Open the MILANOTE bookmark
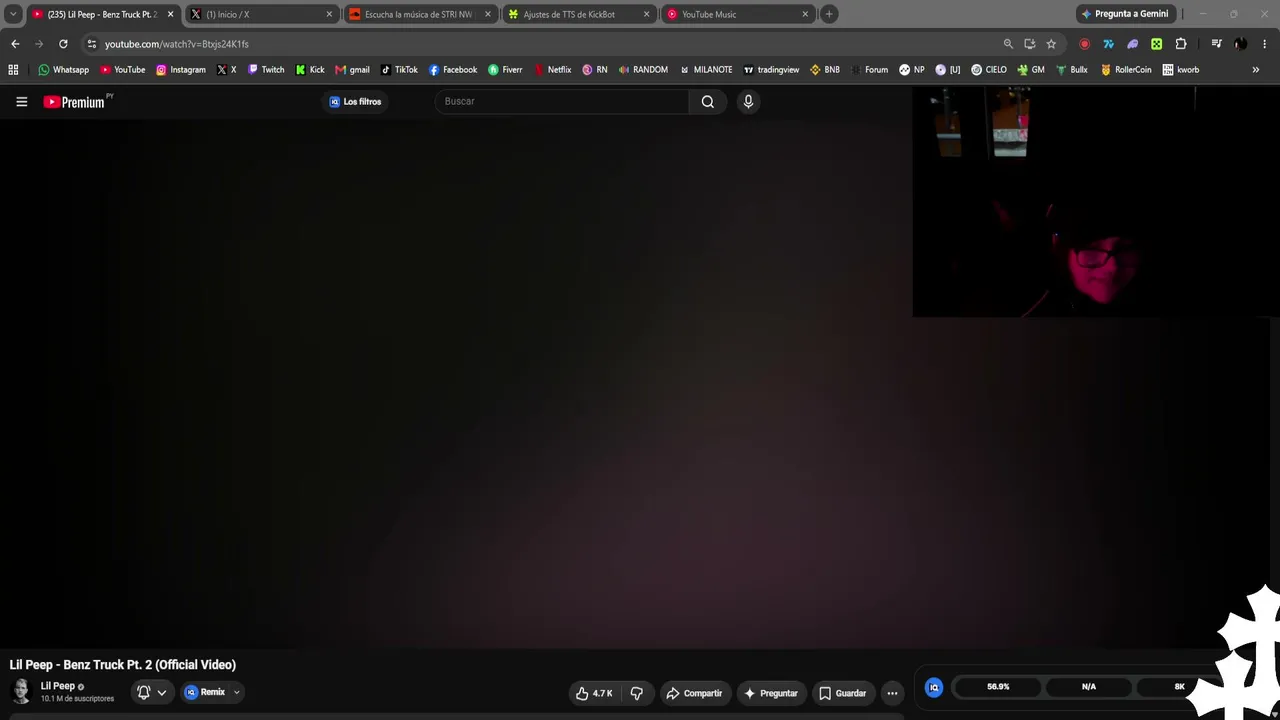Image resolution: width=1280 pixels, height=720 pixels. 706,70
